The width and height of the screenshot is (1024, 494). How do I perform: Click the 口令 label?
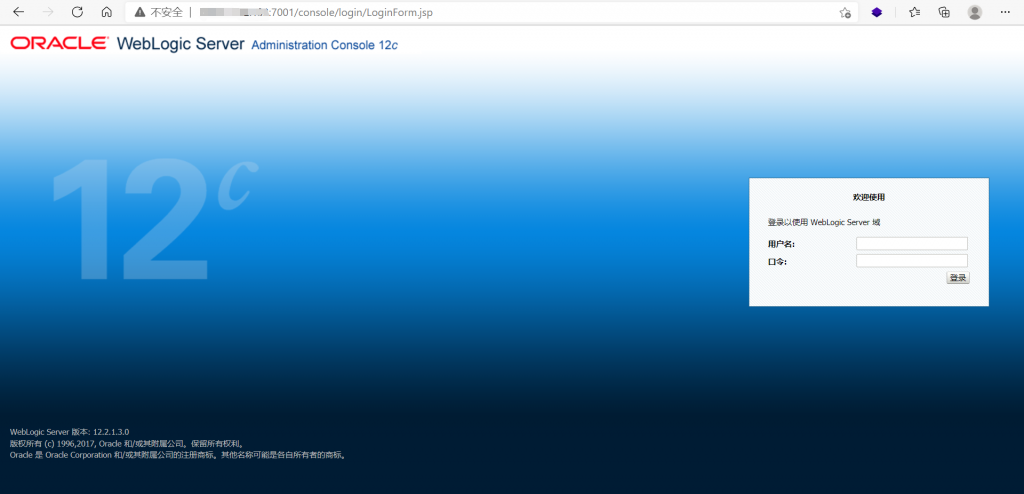point(777,261)
